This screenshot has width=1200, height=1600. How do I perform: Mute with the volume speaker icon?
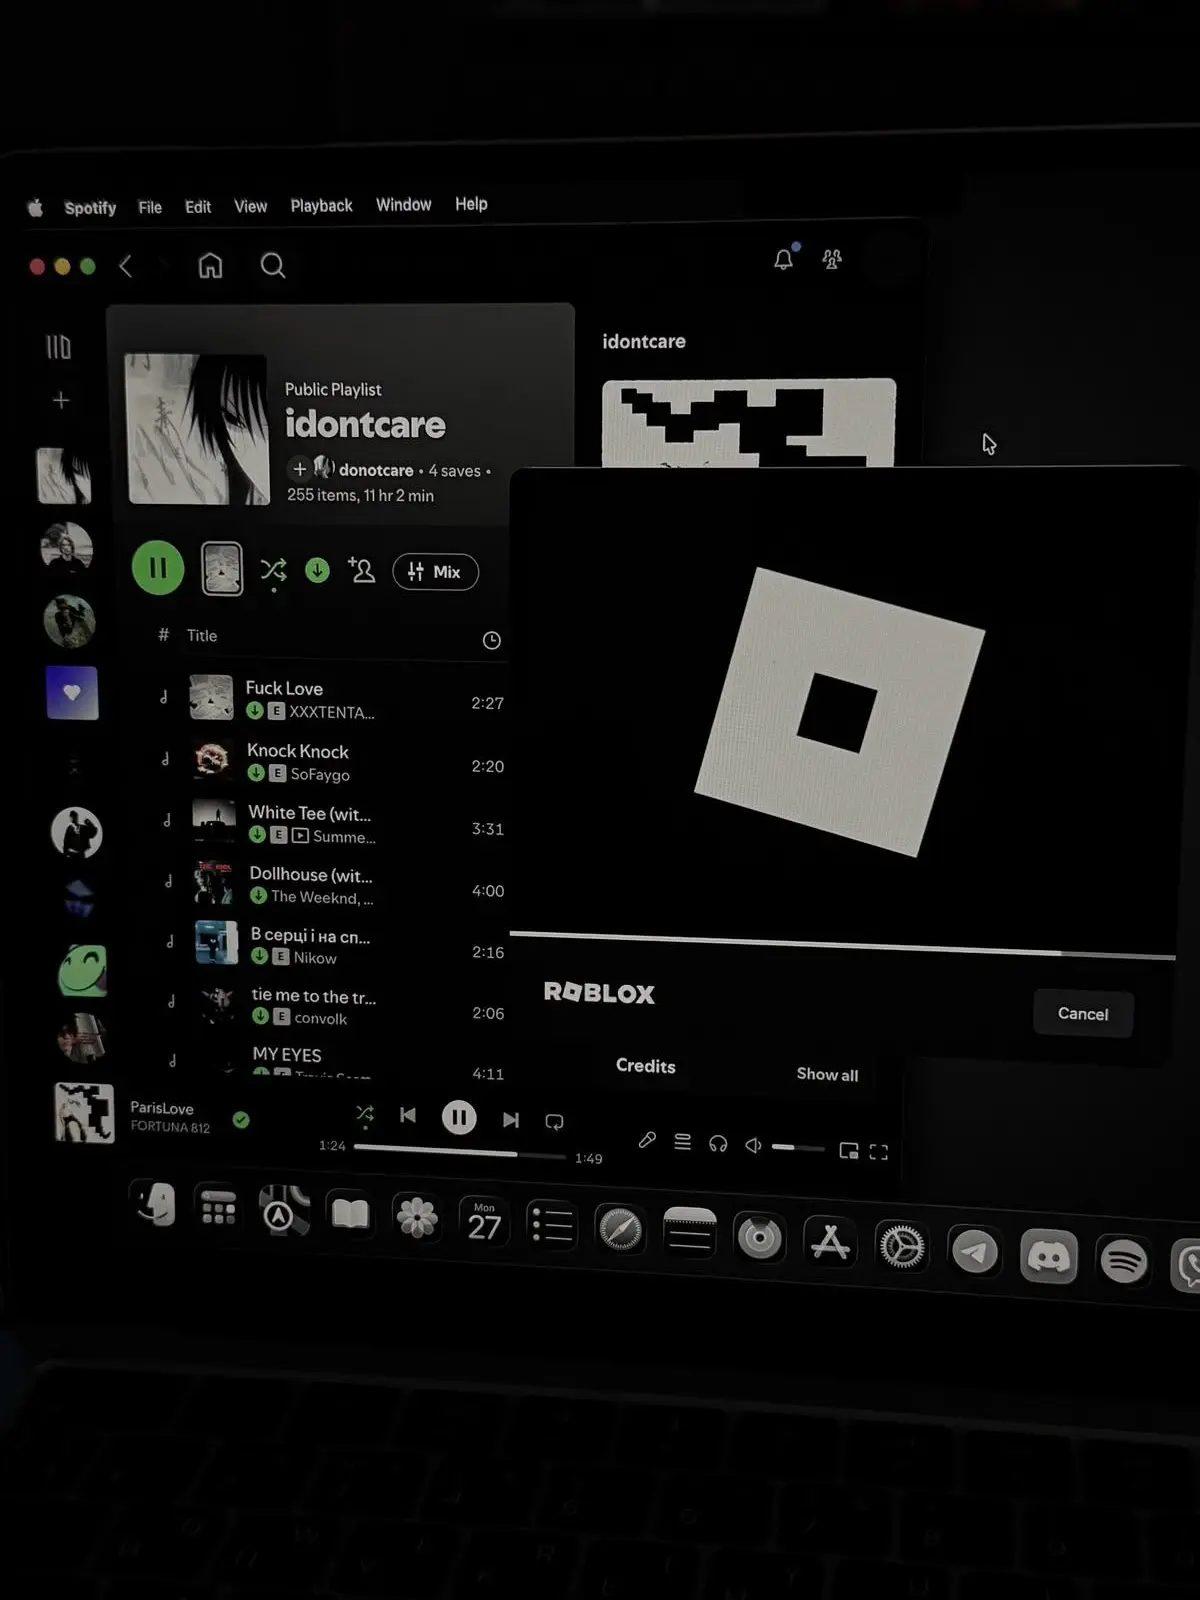pos(753,1146)
